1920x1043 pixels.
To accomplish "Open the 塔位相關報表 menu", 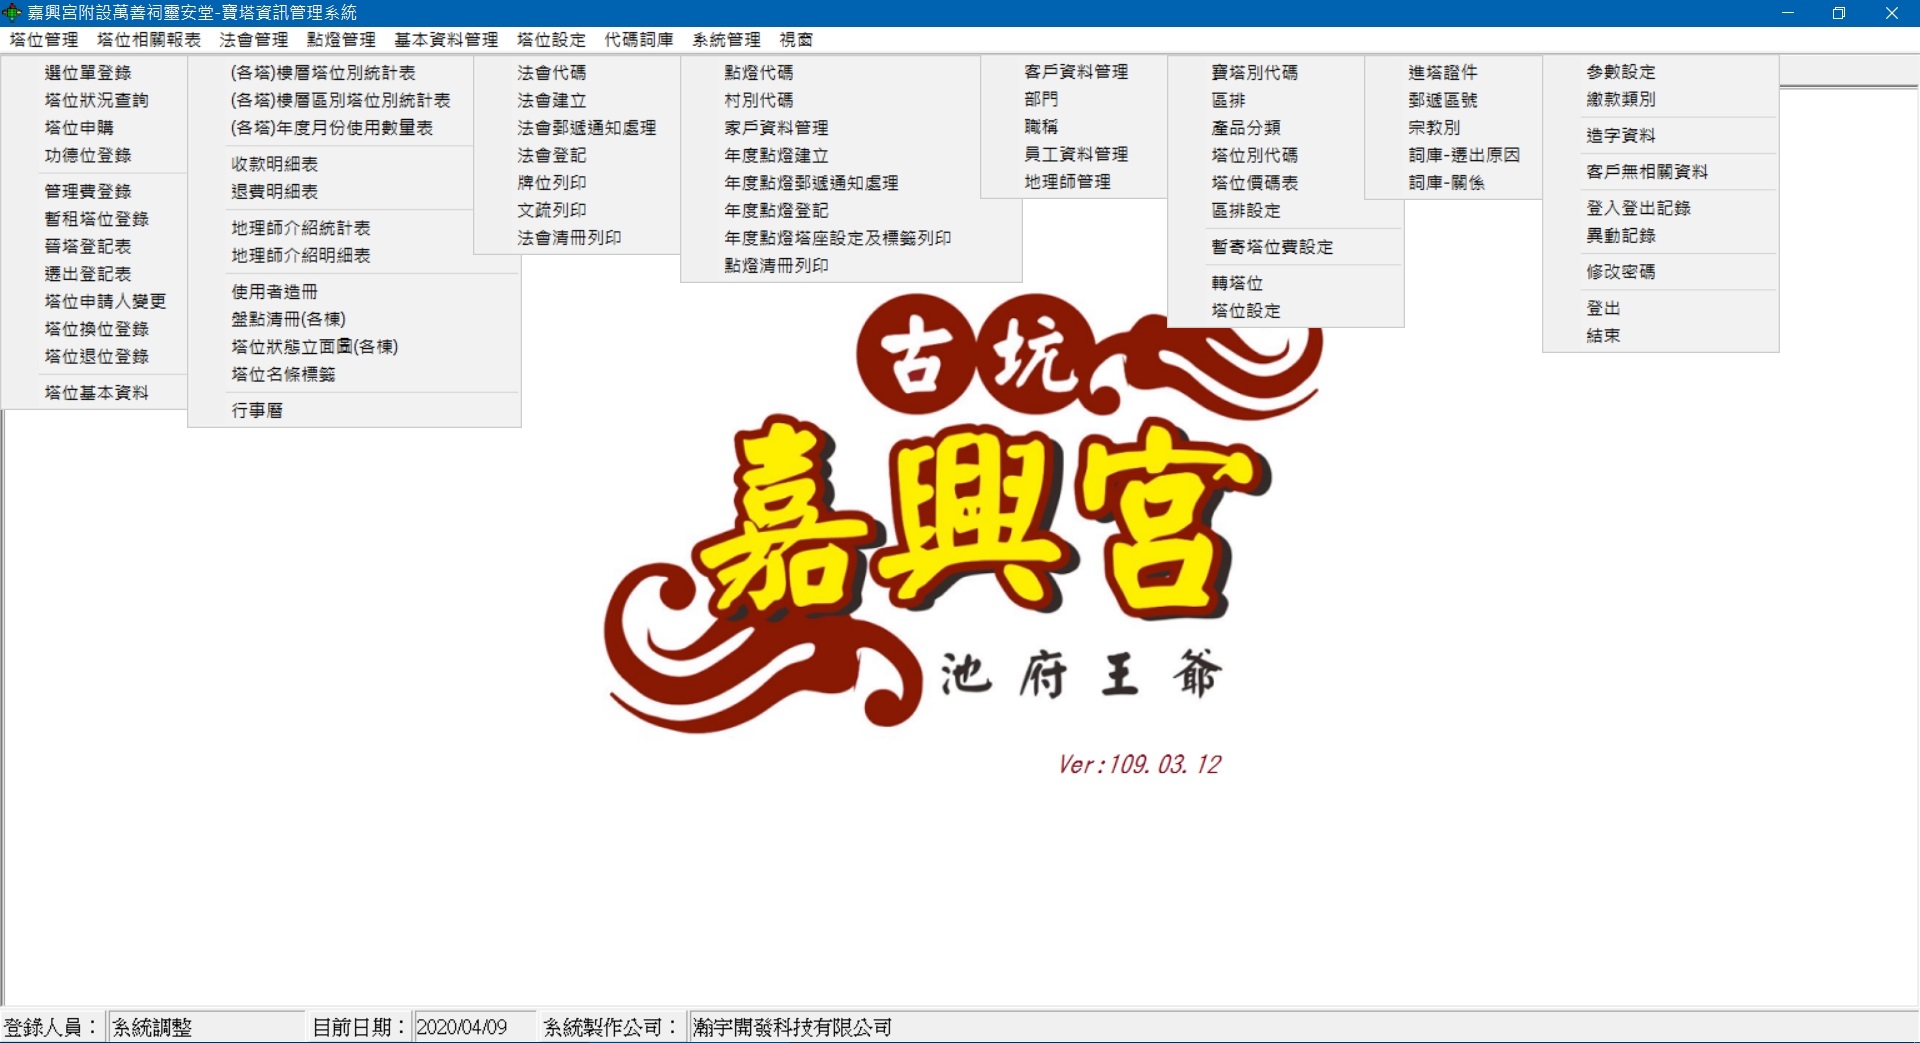I will pos(149,40).
